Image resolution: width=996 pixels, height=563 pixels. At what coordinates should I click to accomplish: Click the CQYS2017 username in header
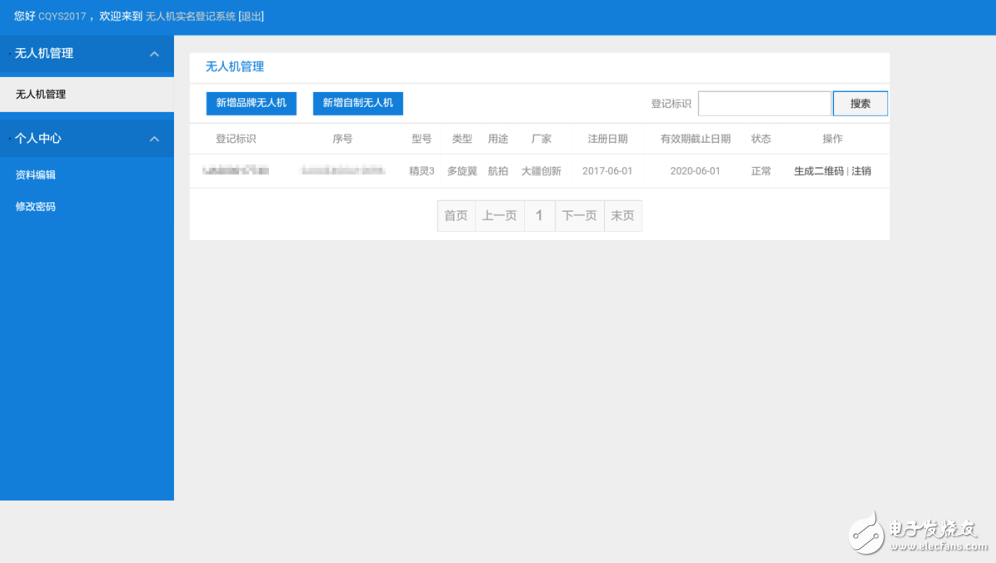tap(62, 17)
